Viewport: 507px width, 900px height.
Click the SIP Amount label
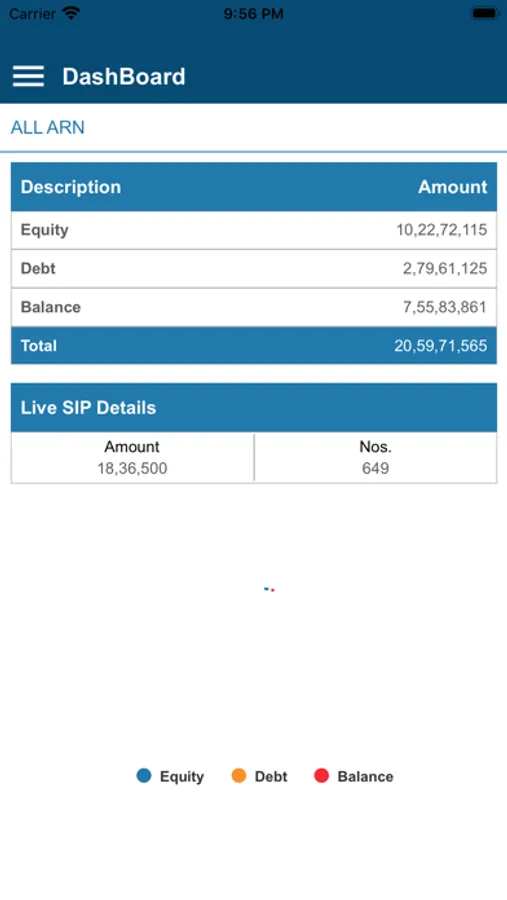click(132, 447)
